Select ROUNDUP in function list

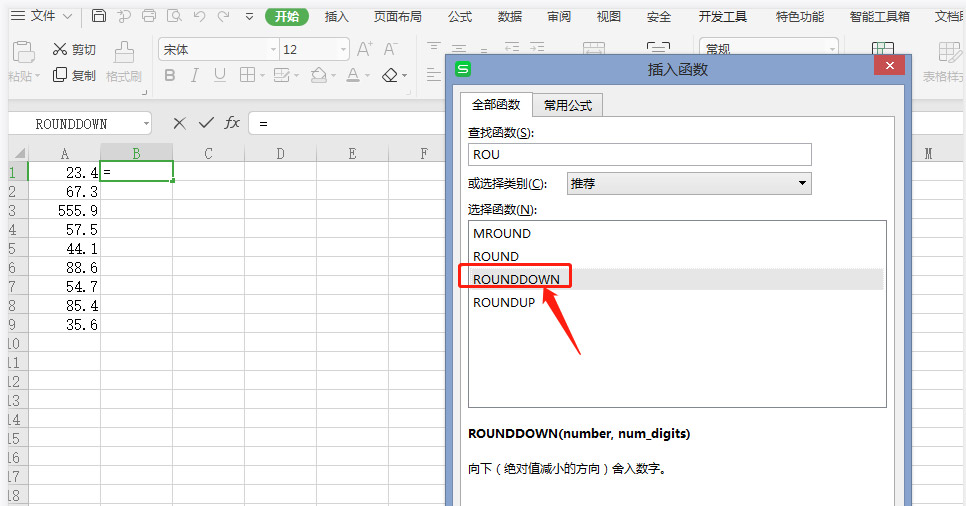point(676,303)
